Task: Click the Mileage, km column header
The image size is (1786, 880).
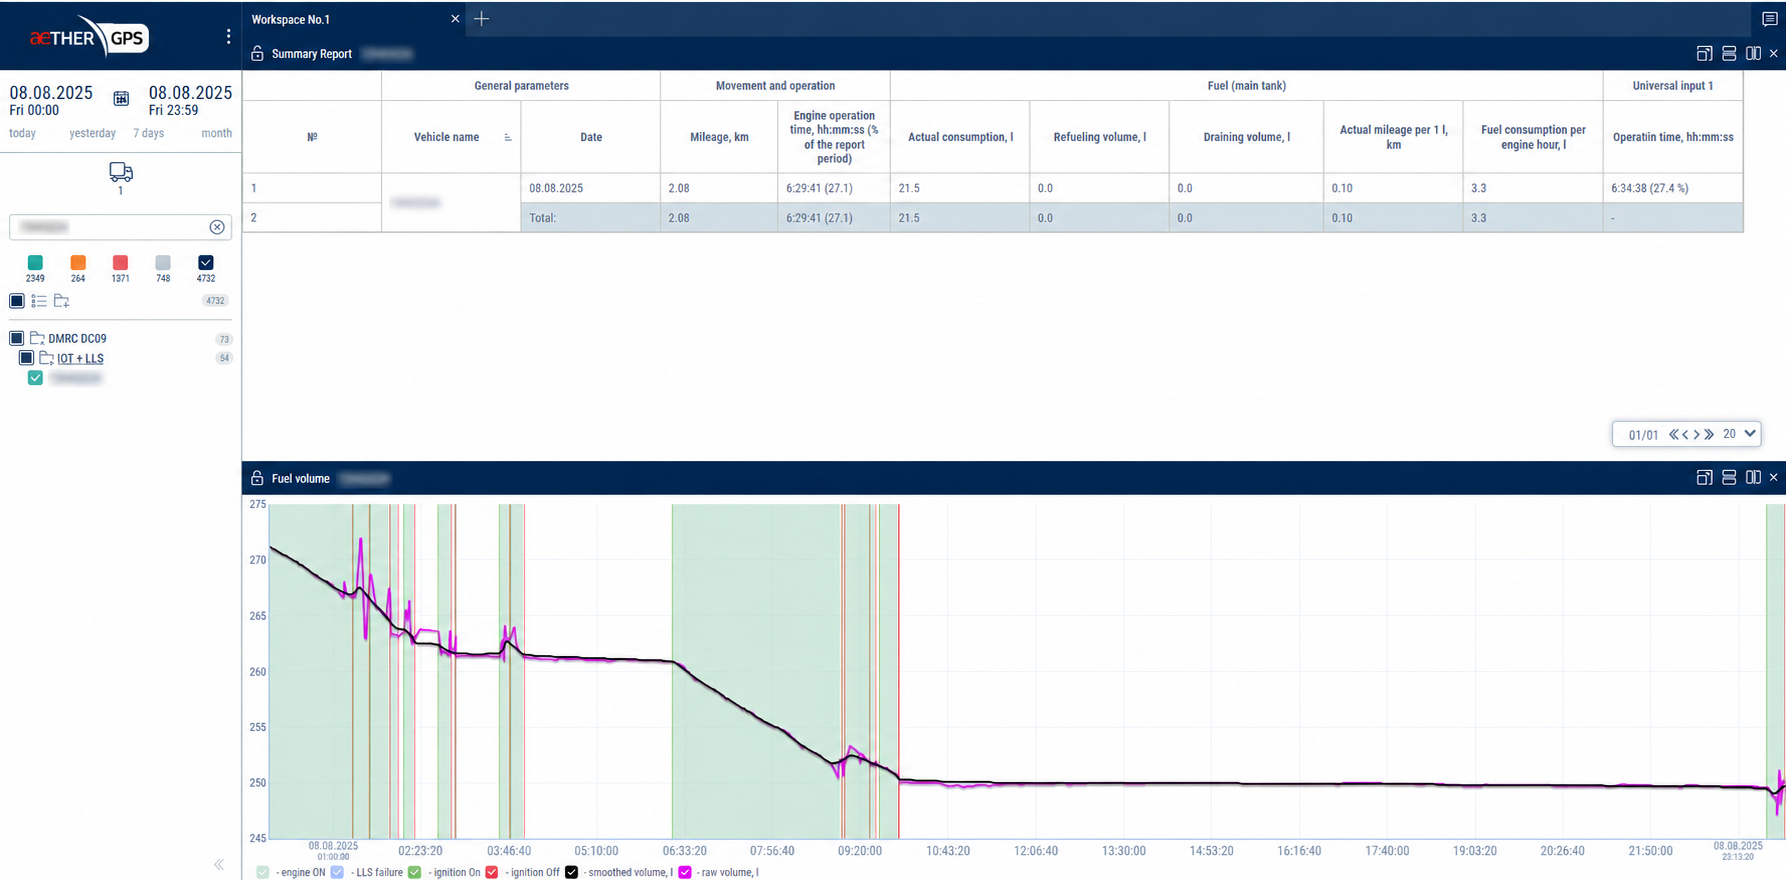Action: [x=719, y=137]
